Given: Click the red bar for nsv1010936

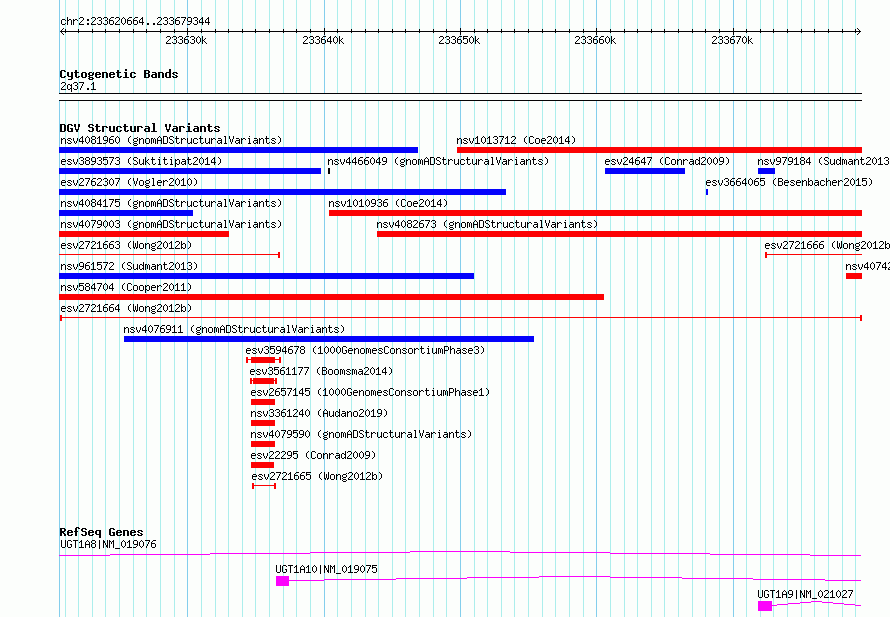Looking at the screenshot, I should point(595,213).
